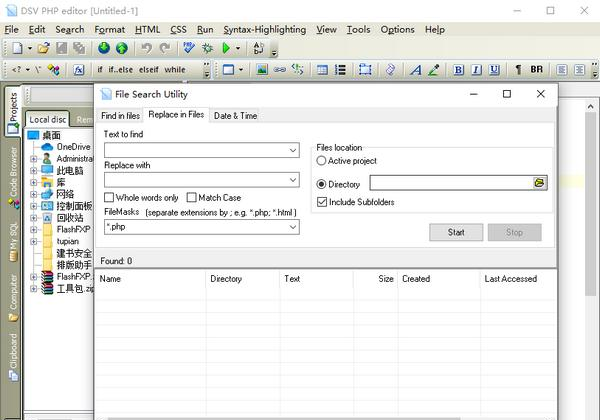The height and width of the screenshot is (420, 600).
Task: Click the Redo arrow icon
Action: (x=165, y=48)
